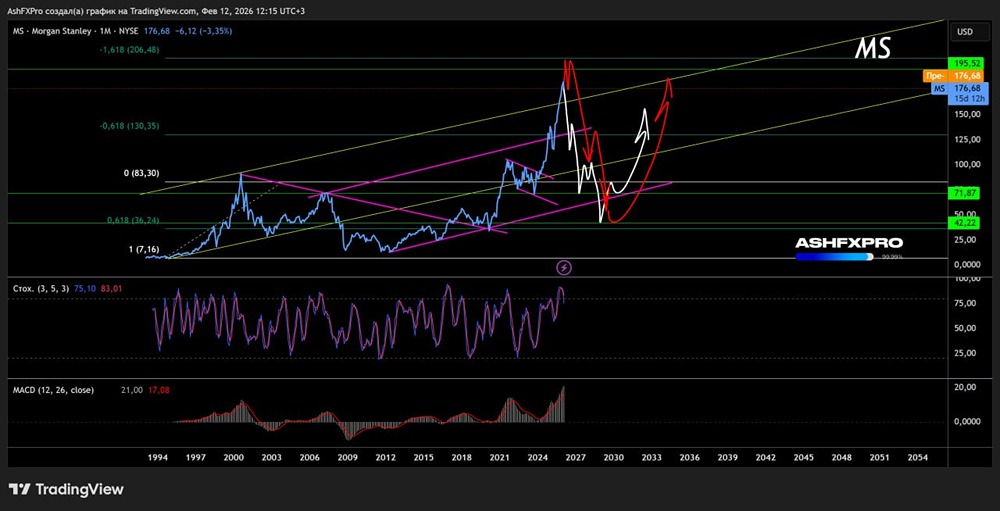1000x511 pixels.
Task: Click the Stochastic 75,10 value
Action: pyautogui.click(x=84, y=288)
